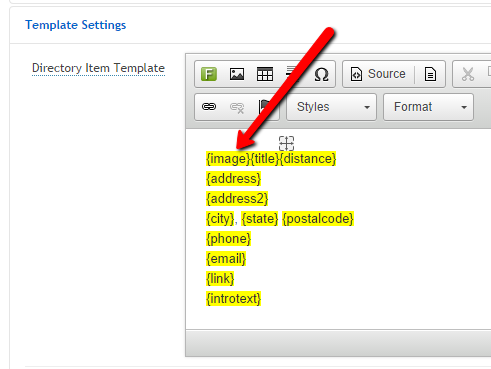
Task: Open the Styles dropdown
Action: 331,107
